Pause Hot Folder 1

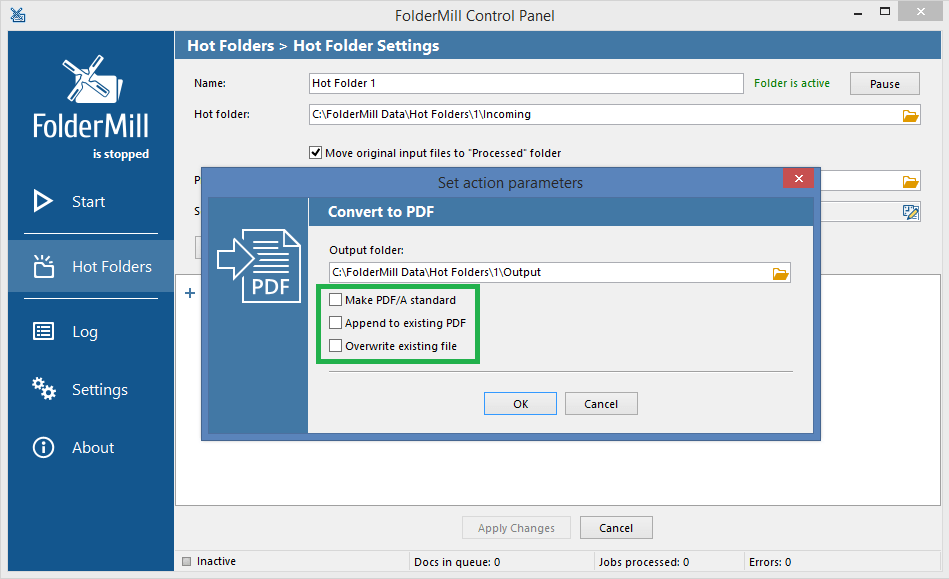coord(884,83)
